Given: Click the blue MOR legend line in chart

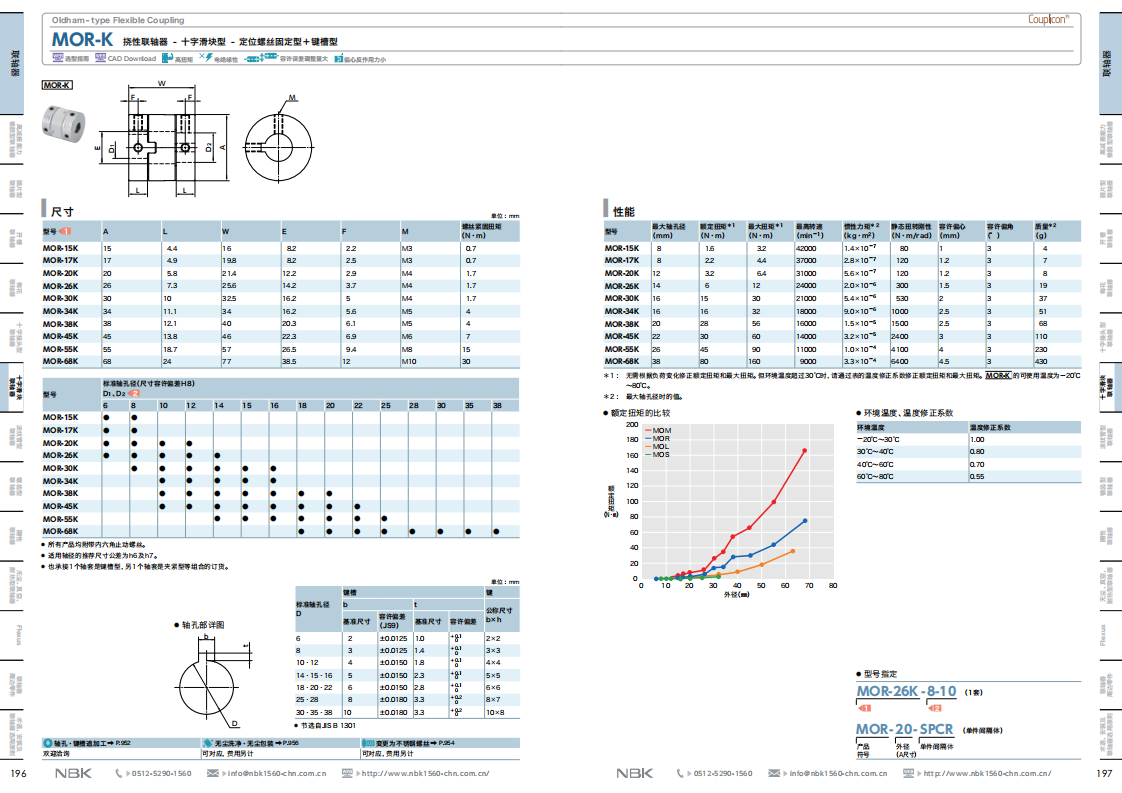Looking at the screenshot, I should [x=648, y=439].
